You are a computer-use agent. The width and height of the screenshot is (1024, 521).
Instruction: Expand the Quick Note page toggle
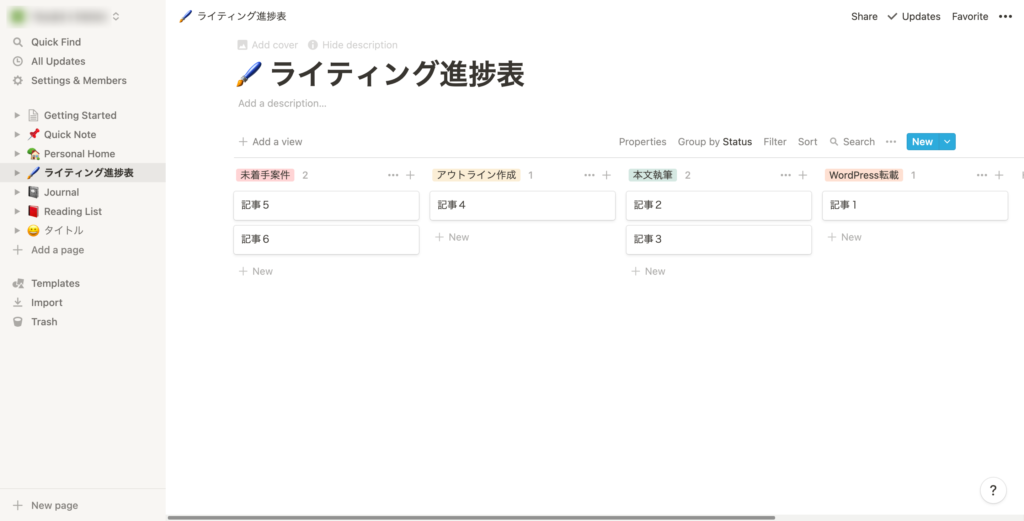18,134
